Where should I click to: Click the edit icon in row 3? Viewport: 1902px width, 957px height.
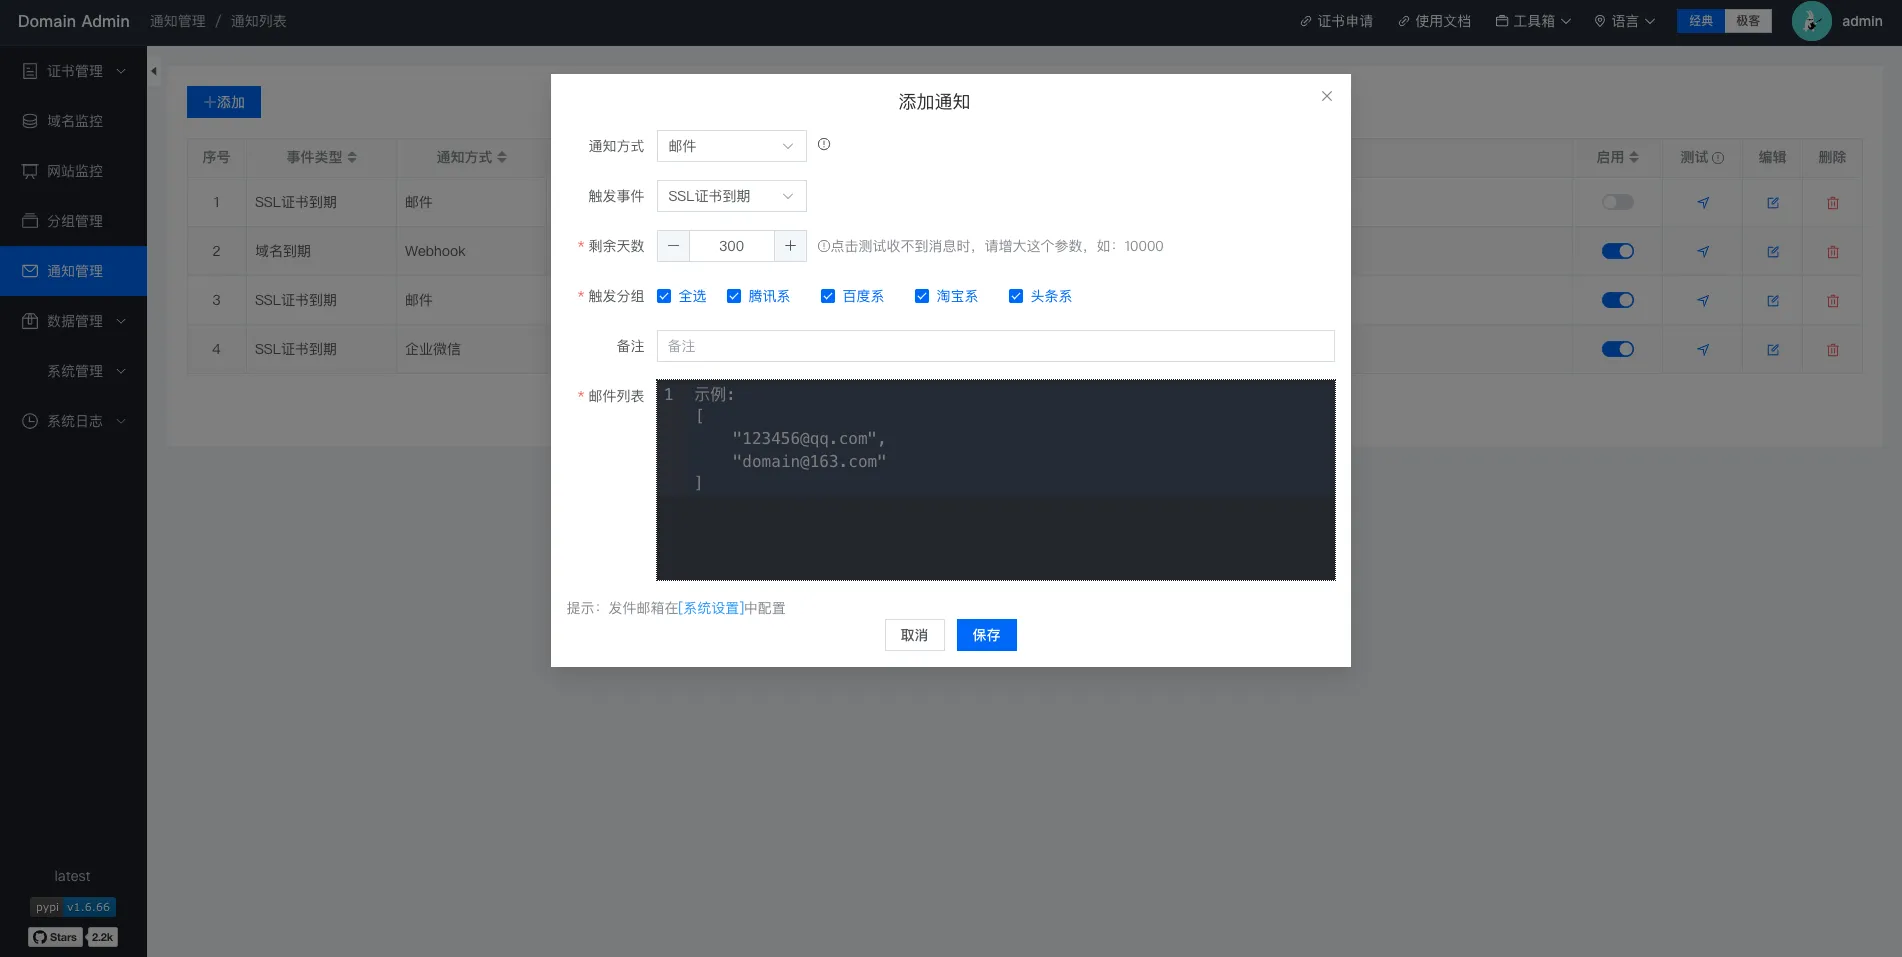click(1773, 301)
